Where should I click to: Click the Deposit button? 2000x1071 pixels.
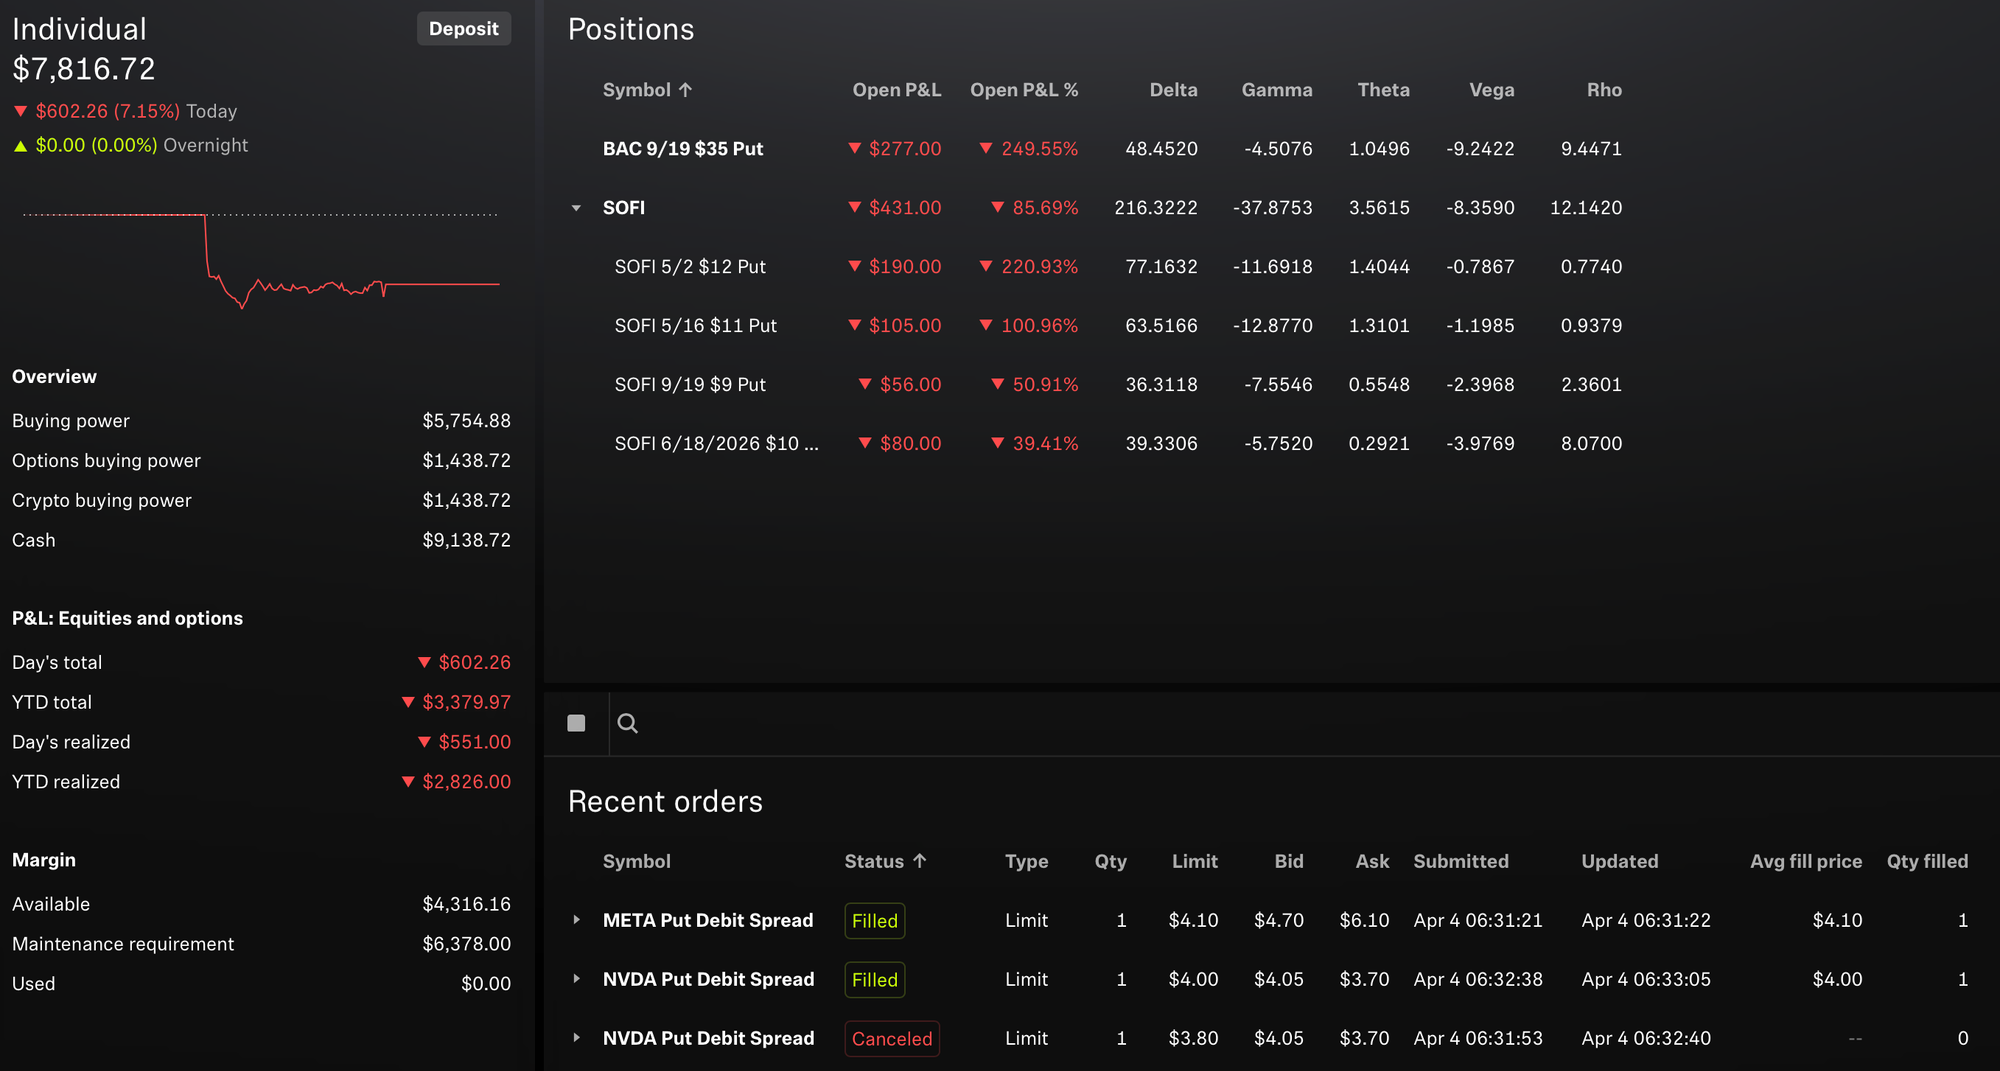[x=464, y=29]
